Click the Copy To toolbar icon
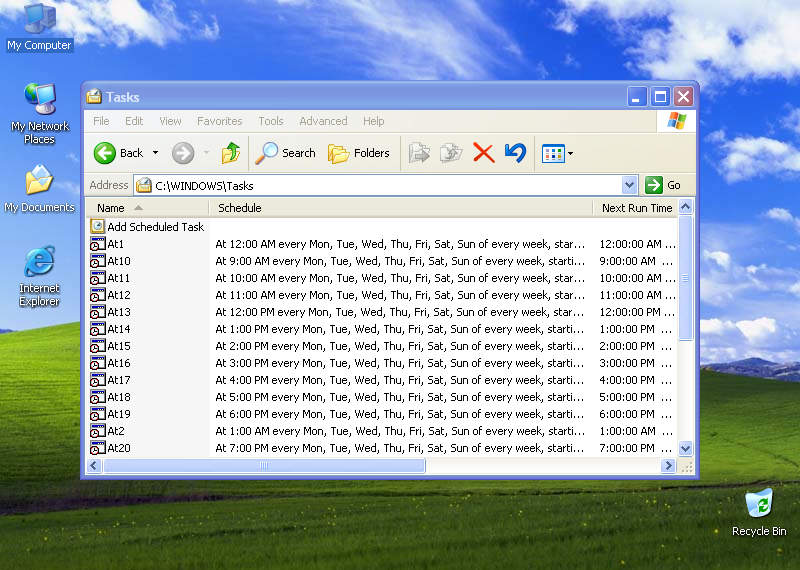 coord(451,153)
